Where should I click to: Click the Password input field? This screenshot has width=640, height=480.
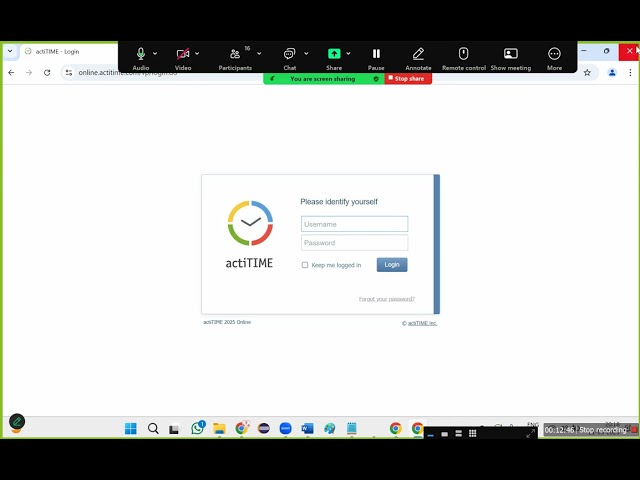tap(354, 243)
